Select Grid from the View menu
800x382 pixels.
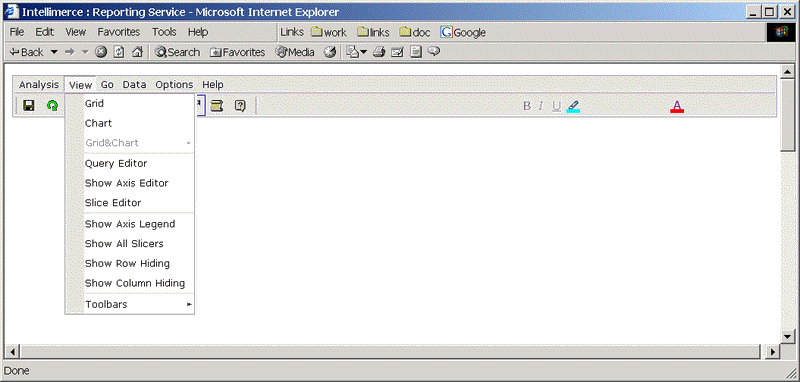tap(130, 104)
